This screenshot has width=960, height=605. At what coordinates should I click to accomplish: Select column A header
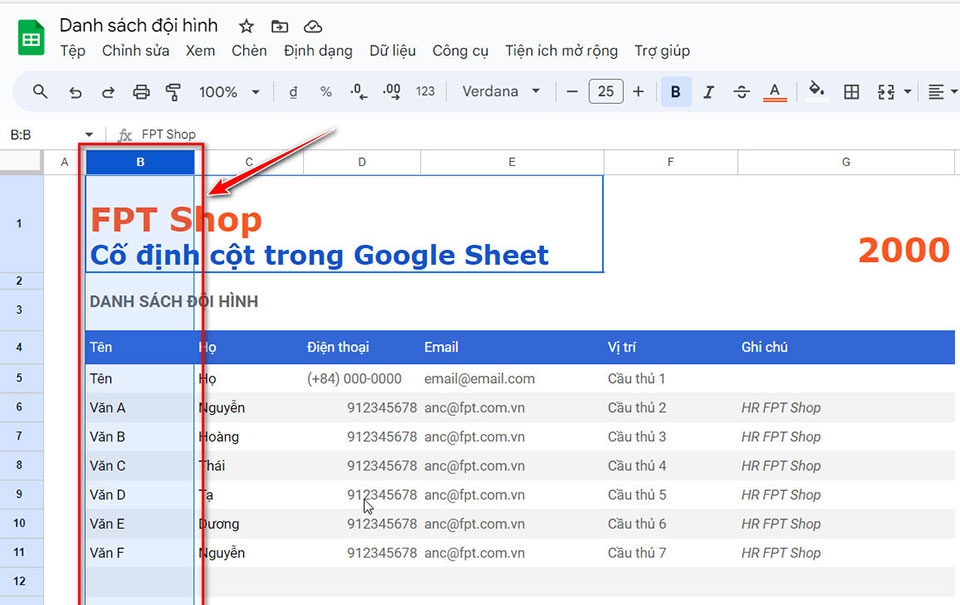coord(64,162)
